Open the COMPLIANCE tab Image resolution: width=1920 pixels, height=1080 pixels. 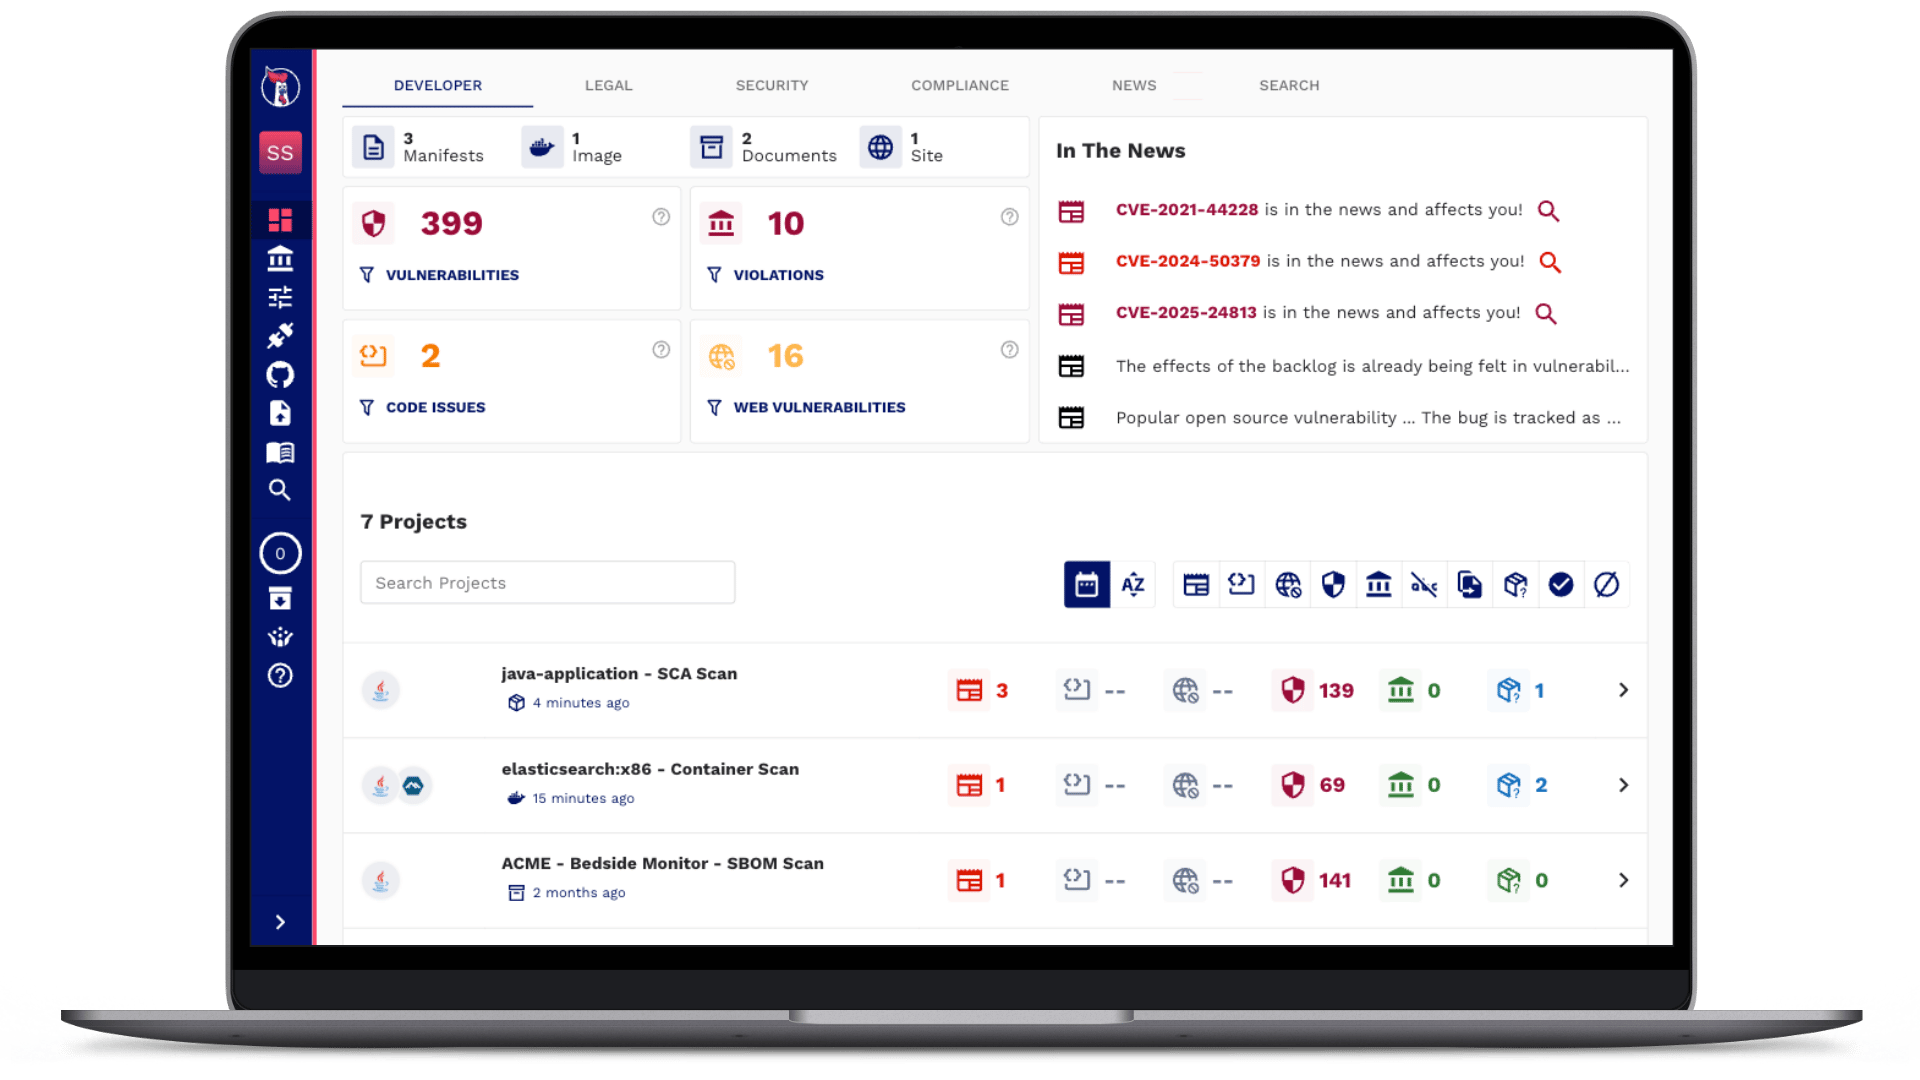pyautogui.click(x=959, y=85)
